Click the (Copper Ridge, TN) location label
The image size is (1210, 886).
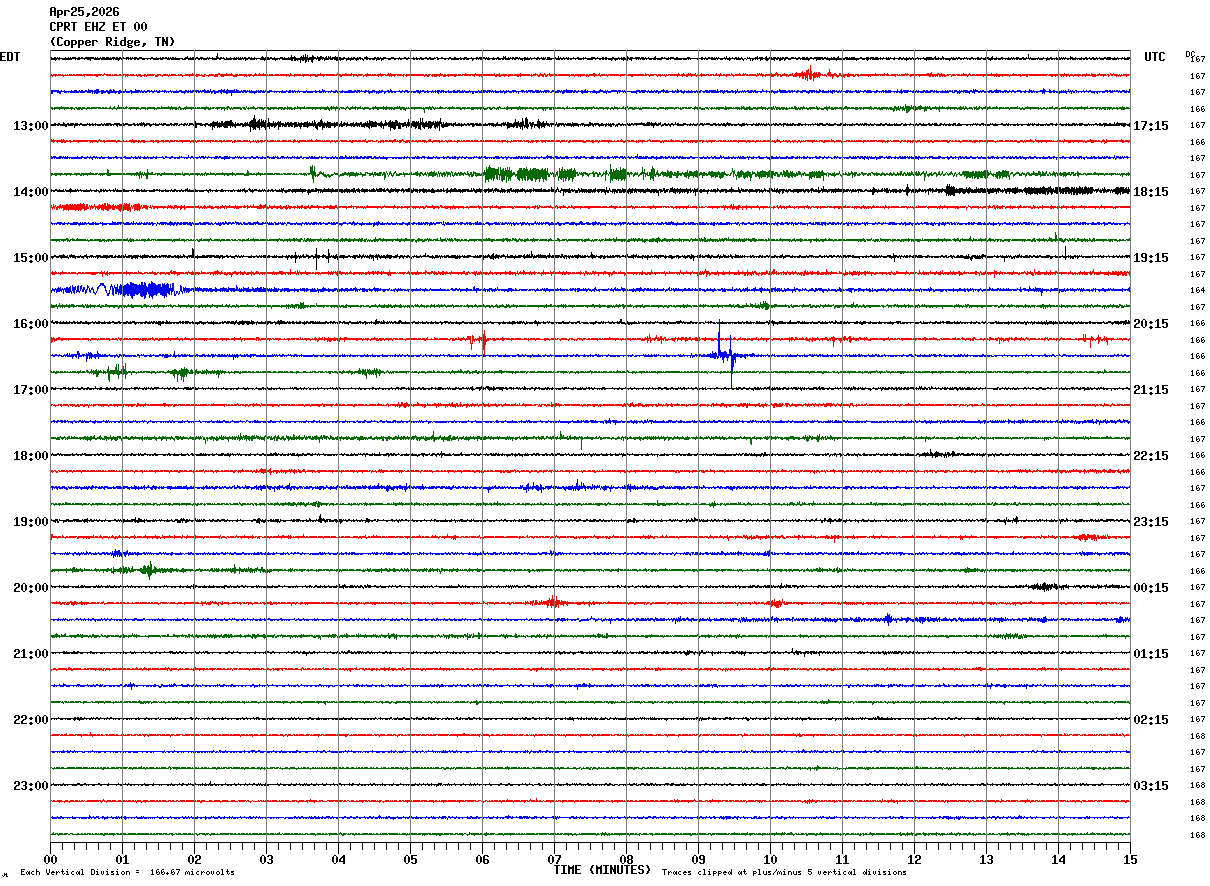point(112,42)
